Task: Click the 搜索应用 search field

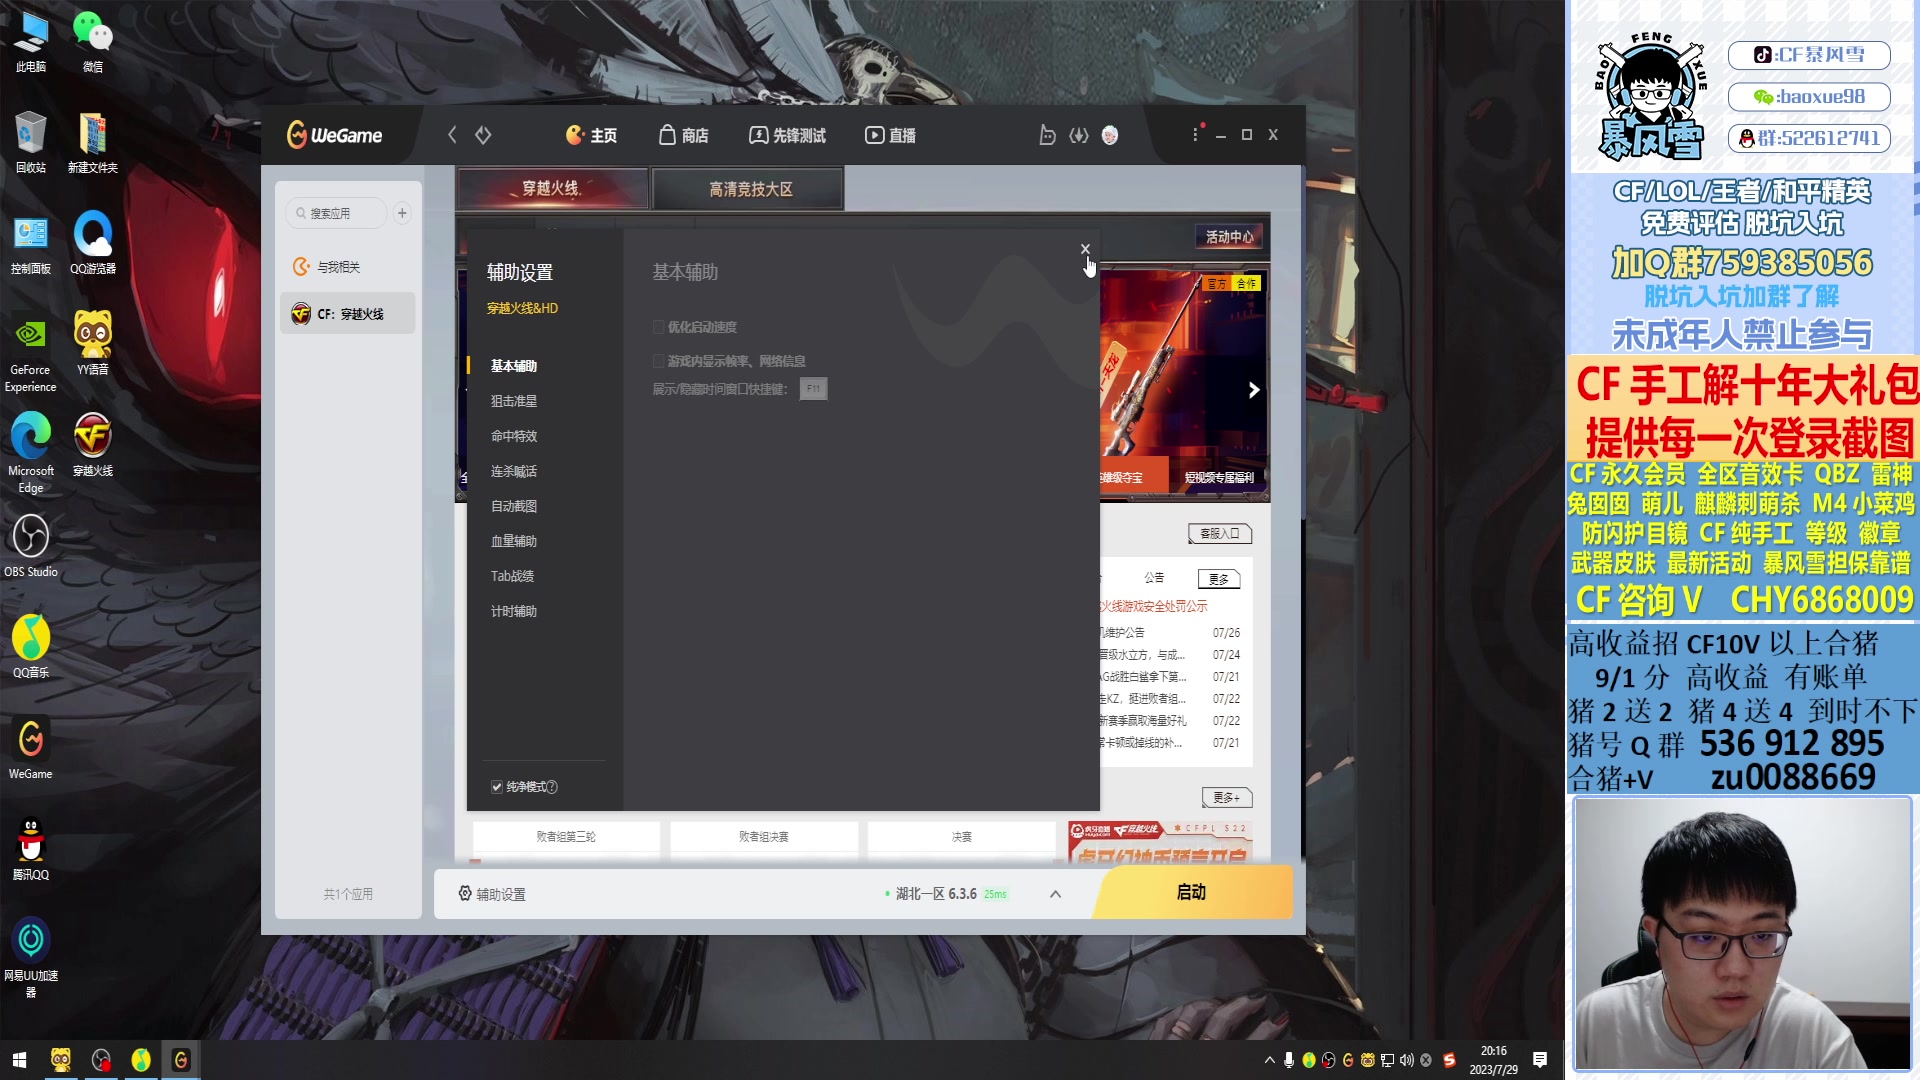Action: point(337,213)
